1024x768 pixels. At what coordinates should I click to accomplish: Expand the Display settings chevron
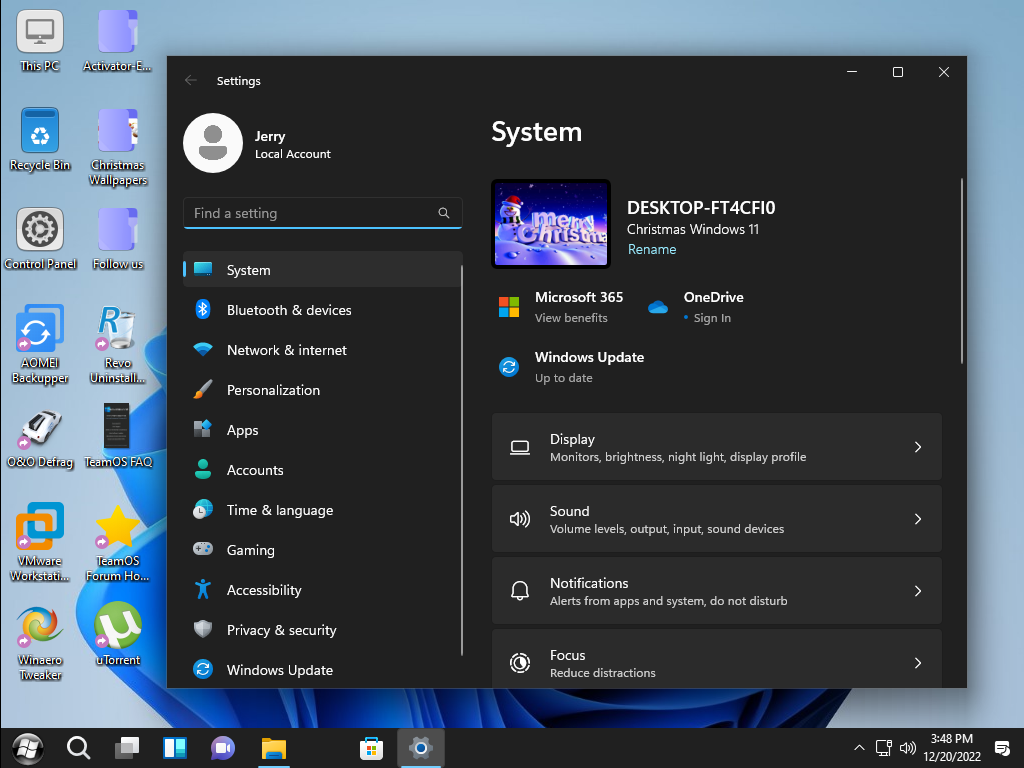click(917, 447)
